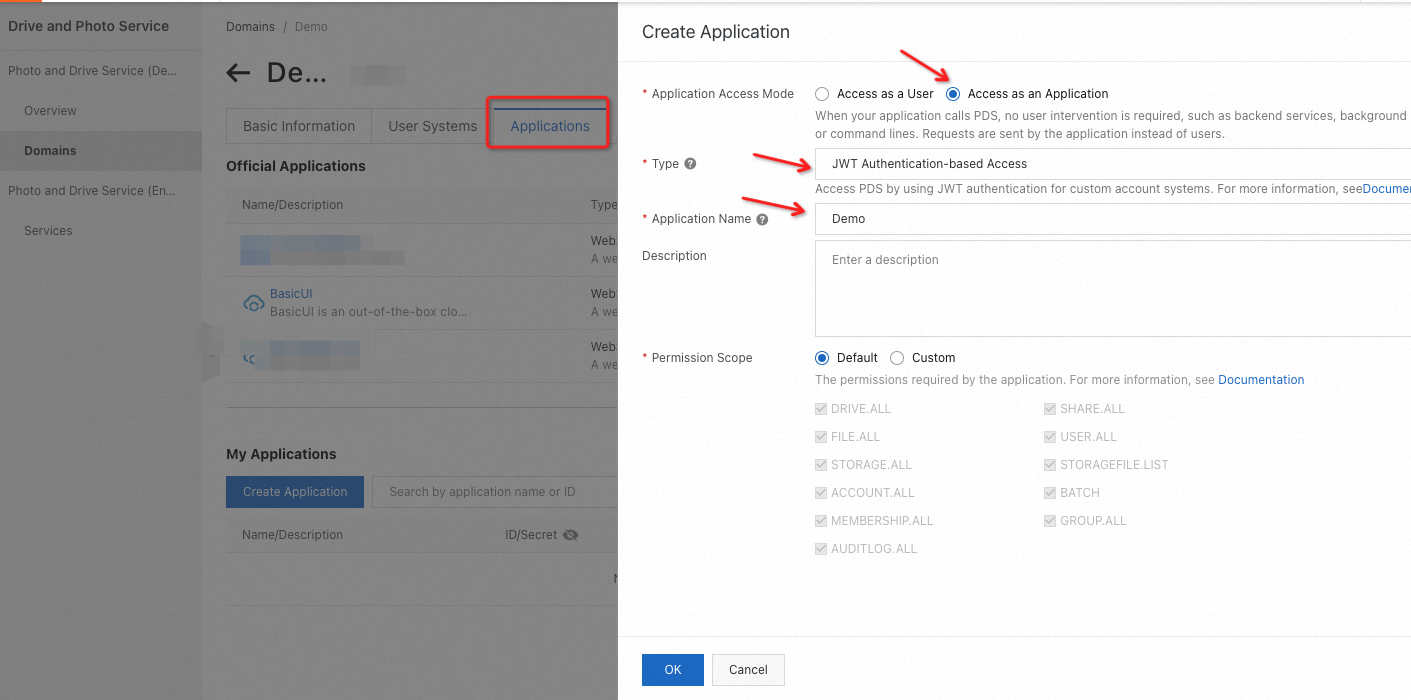Select the Access as a User radio button
Viewport: 1411px width, 700px height.
tap(822, 94)
